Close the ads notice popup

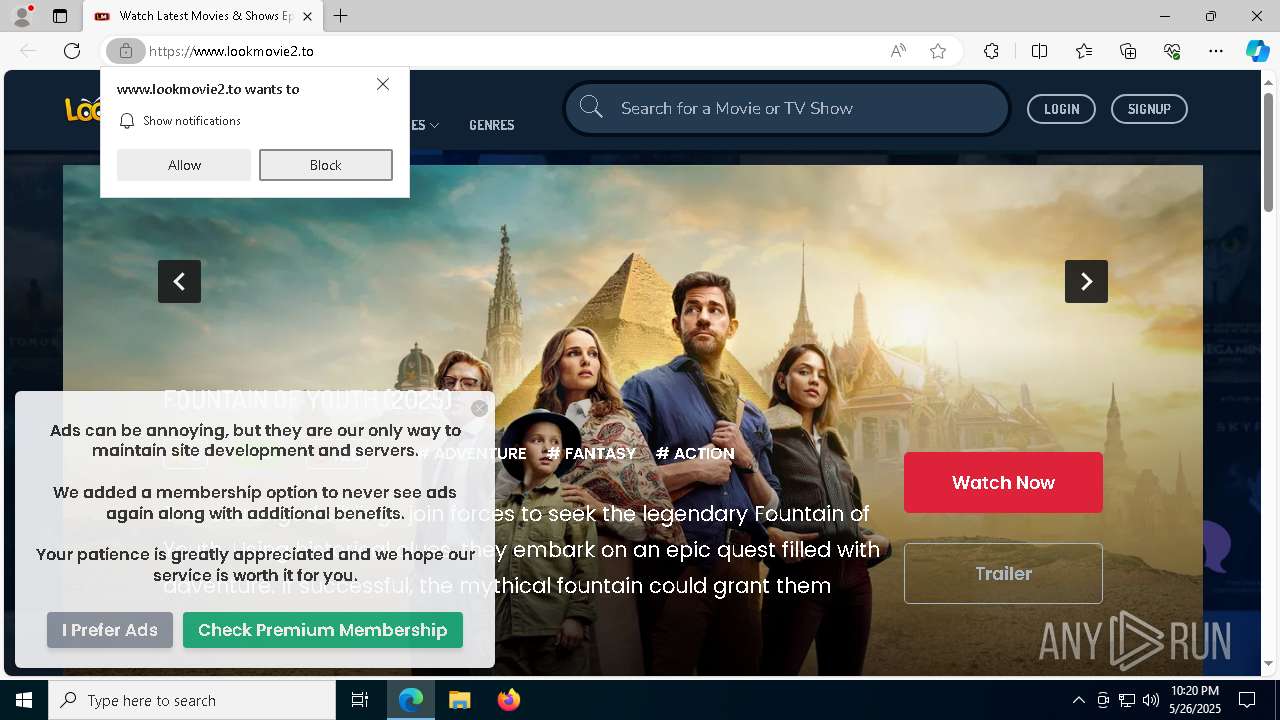[480, 408]
